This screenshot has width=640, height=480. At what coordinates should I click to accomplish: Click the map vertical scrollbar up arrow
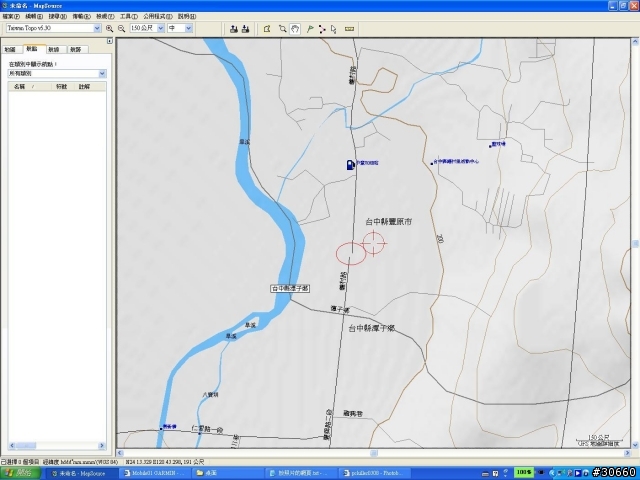coord(635,42)
